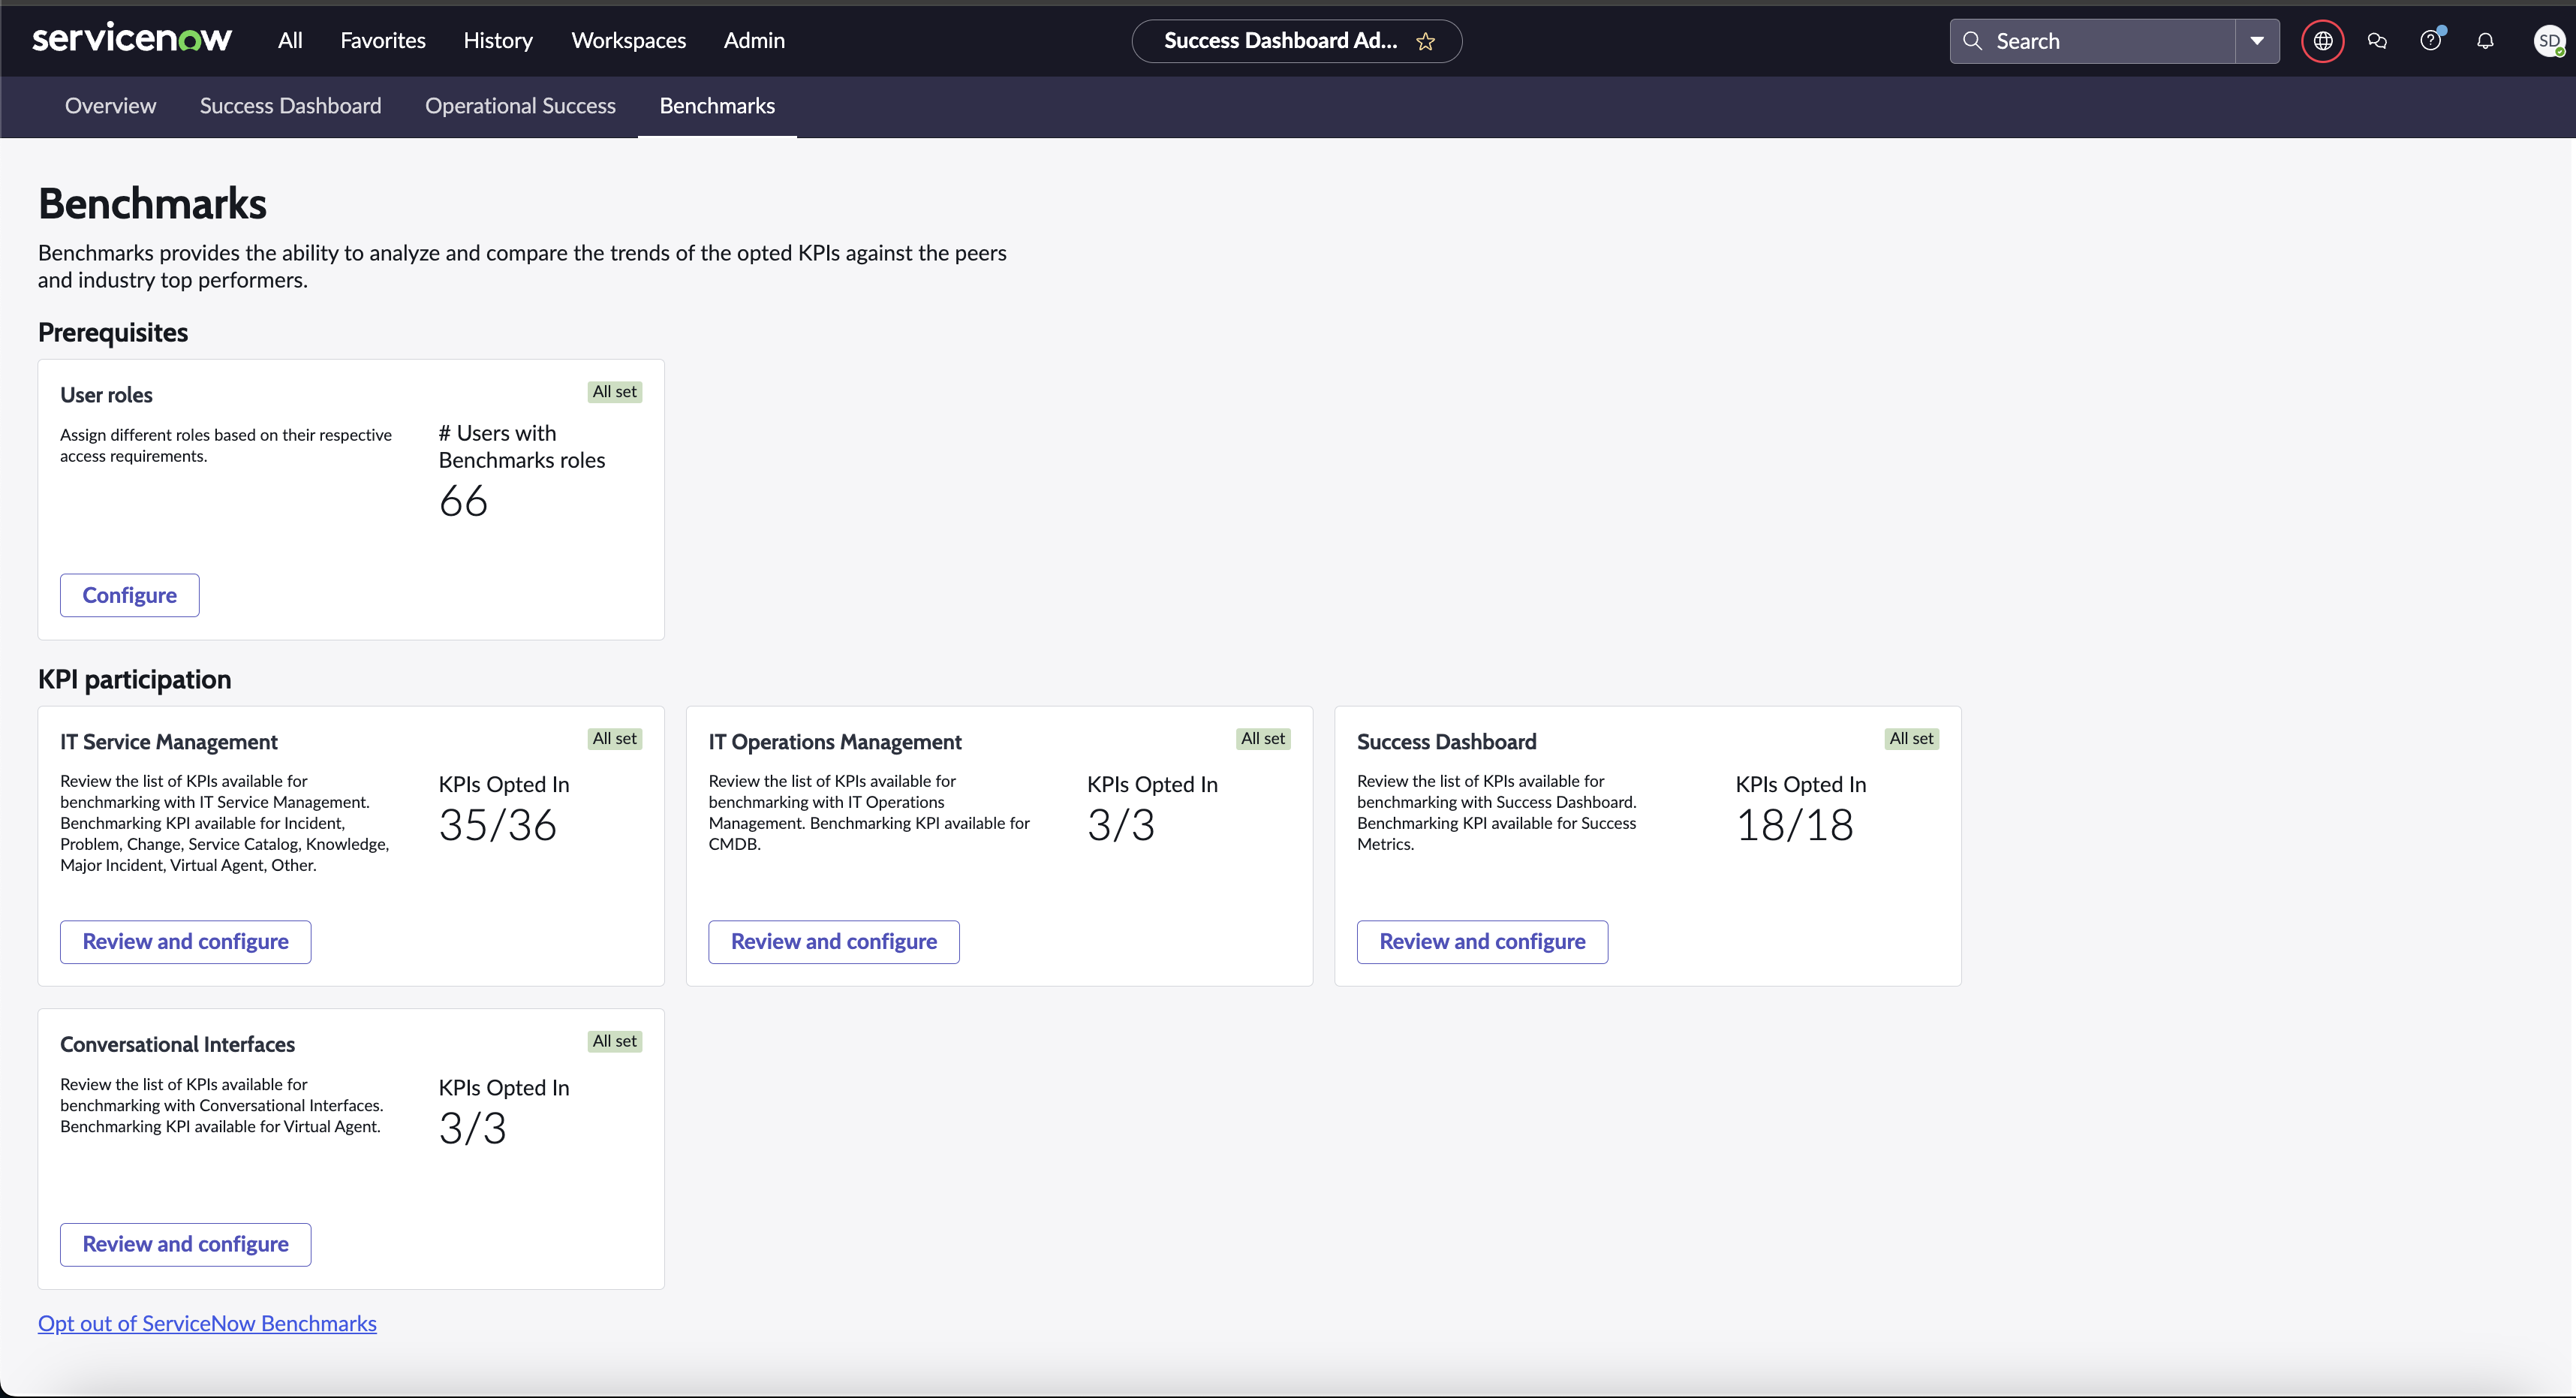Click Opt out of ServiceNow Benchmarks link
This screenshot has height=1398, width=2576.
207,1323
